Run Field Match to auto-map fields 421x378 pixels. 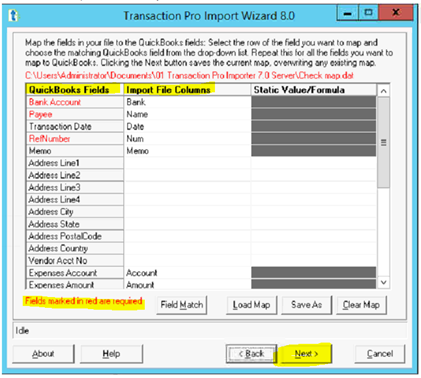coord(182,305)
